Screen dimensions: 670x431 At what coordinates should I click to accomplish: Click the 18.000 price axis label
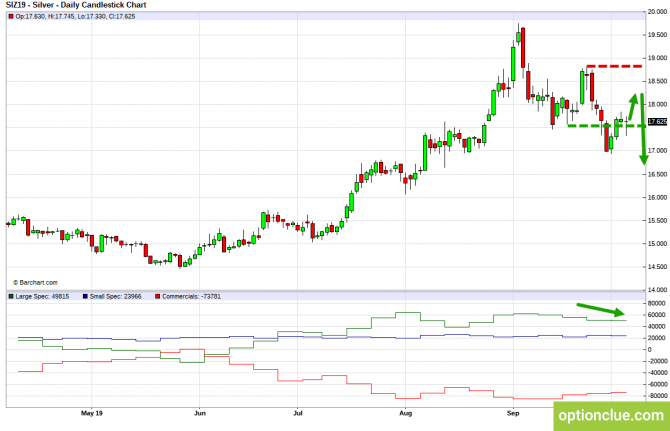coord(657,104)
